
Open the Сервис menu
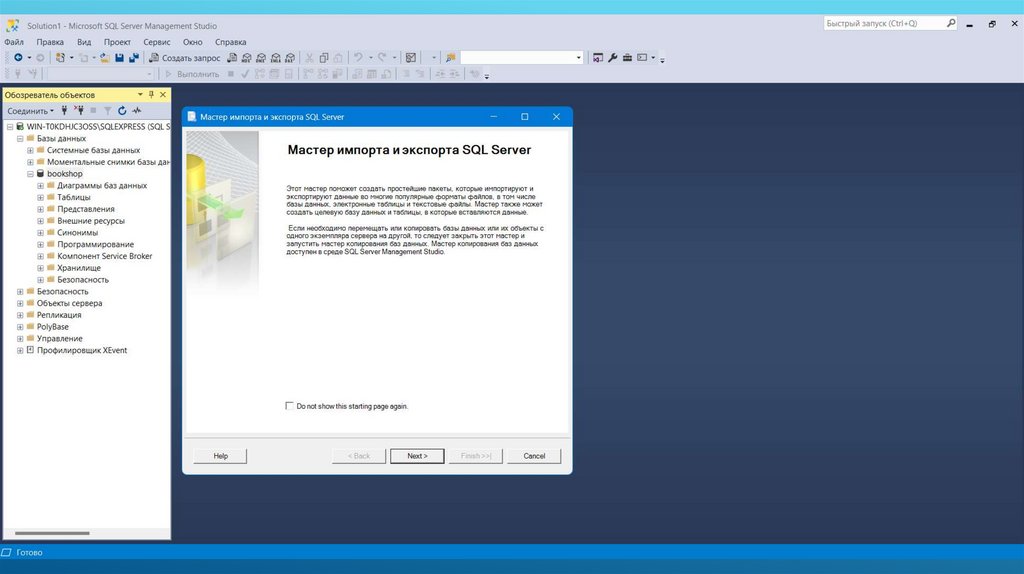pyautogui.click(x=157, y=42)
